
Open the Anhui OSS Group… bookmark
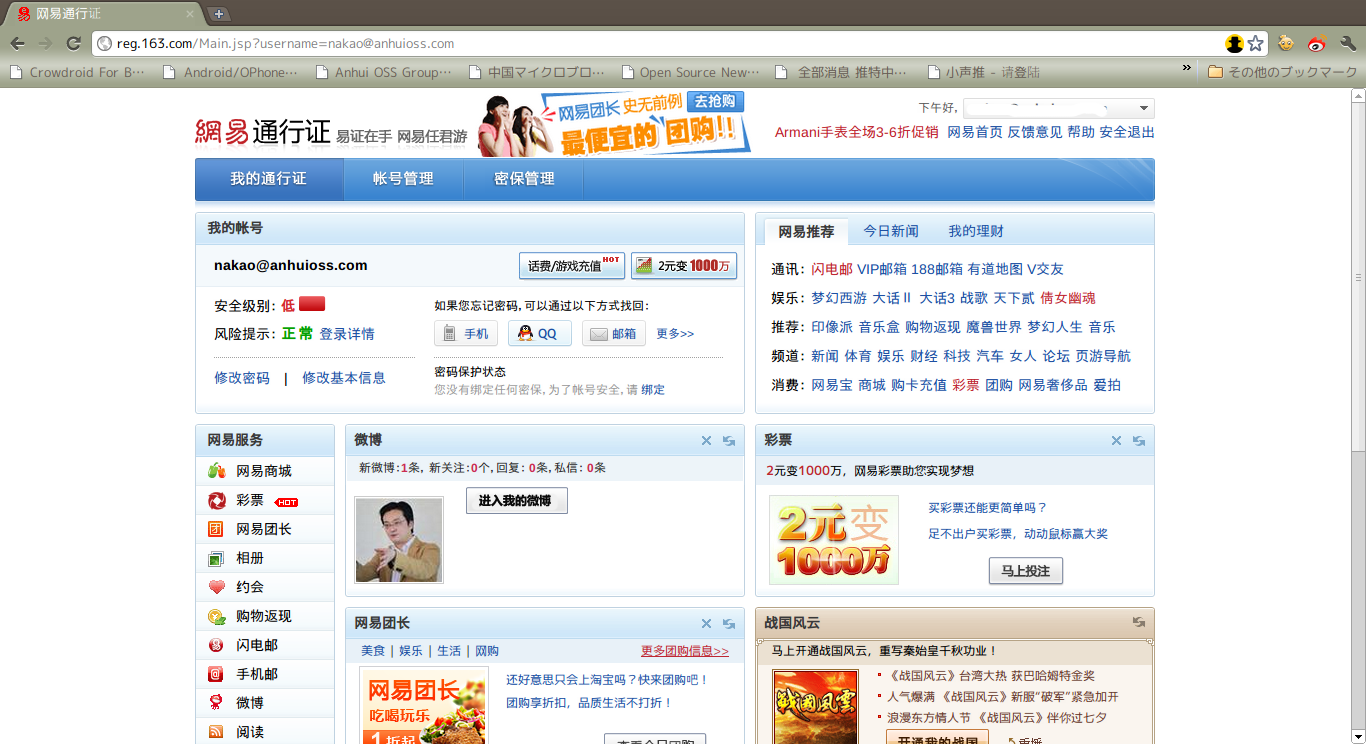[383, 72]
